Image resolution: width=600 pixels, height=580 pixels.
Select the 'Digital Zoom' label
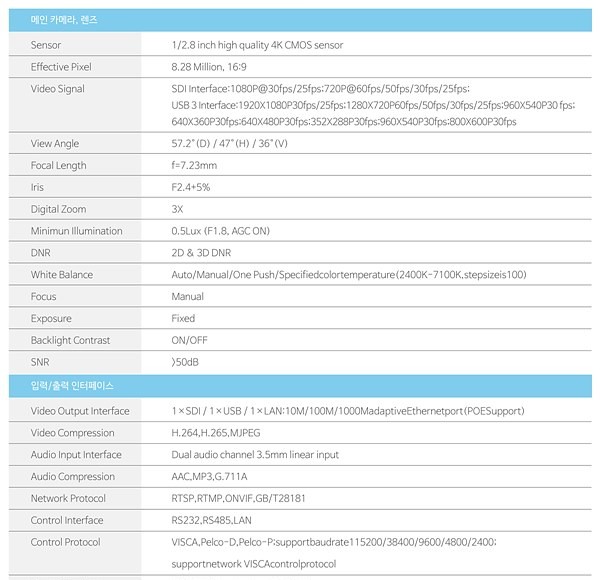(58, 209)
